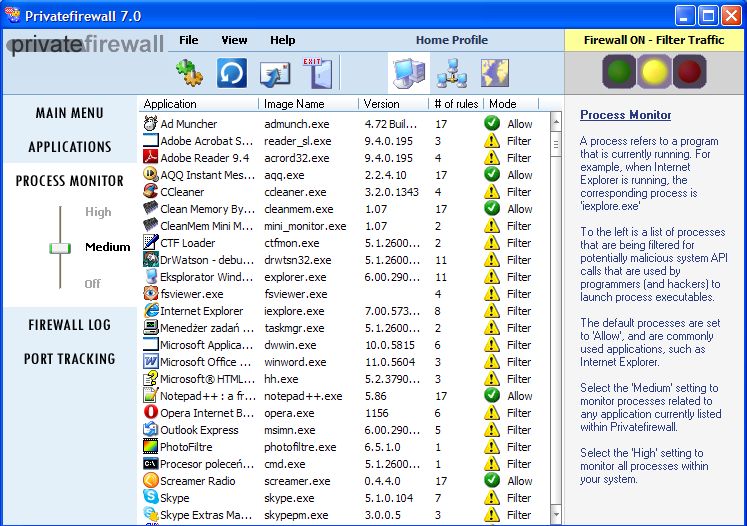The height and width of the screenshot is (526, 747).
Task: Click the Opera browser icon
Action: [151, 413]
